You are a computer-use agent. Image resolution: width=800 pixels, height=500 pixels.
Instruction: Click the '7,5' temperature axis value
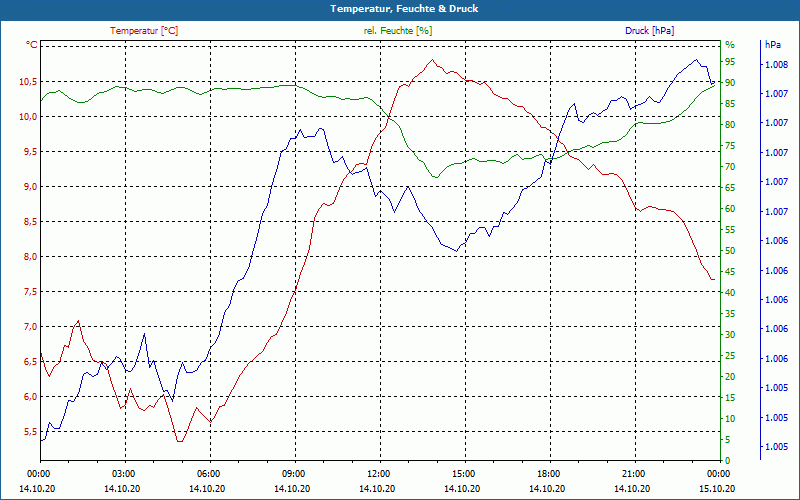31,292
